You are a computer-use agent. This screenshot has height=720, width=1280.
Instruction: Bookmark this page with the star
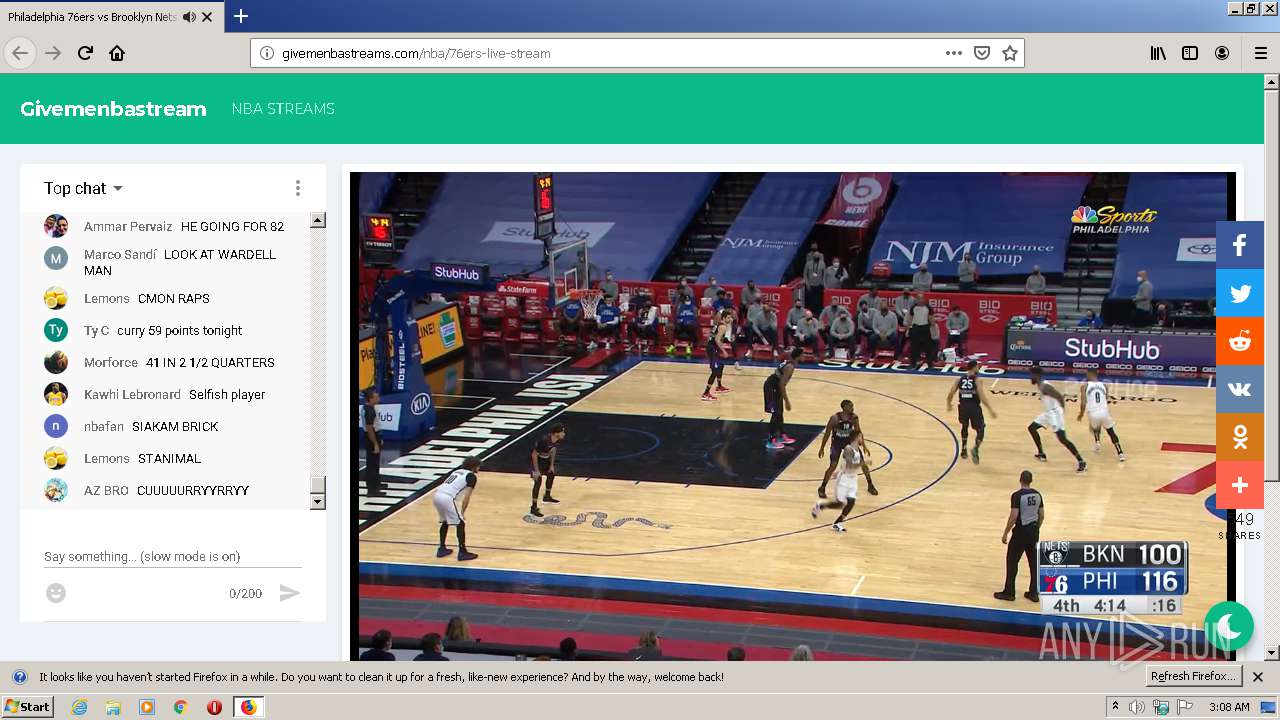click(x=1010, y=53)
